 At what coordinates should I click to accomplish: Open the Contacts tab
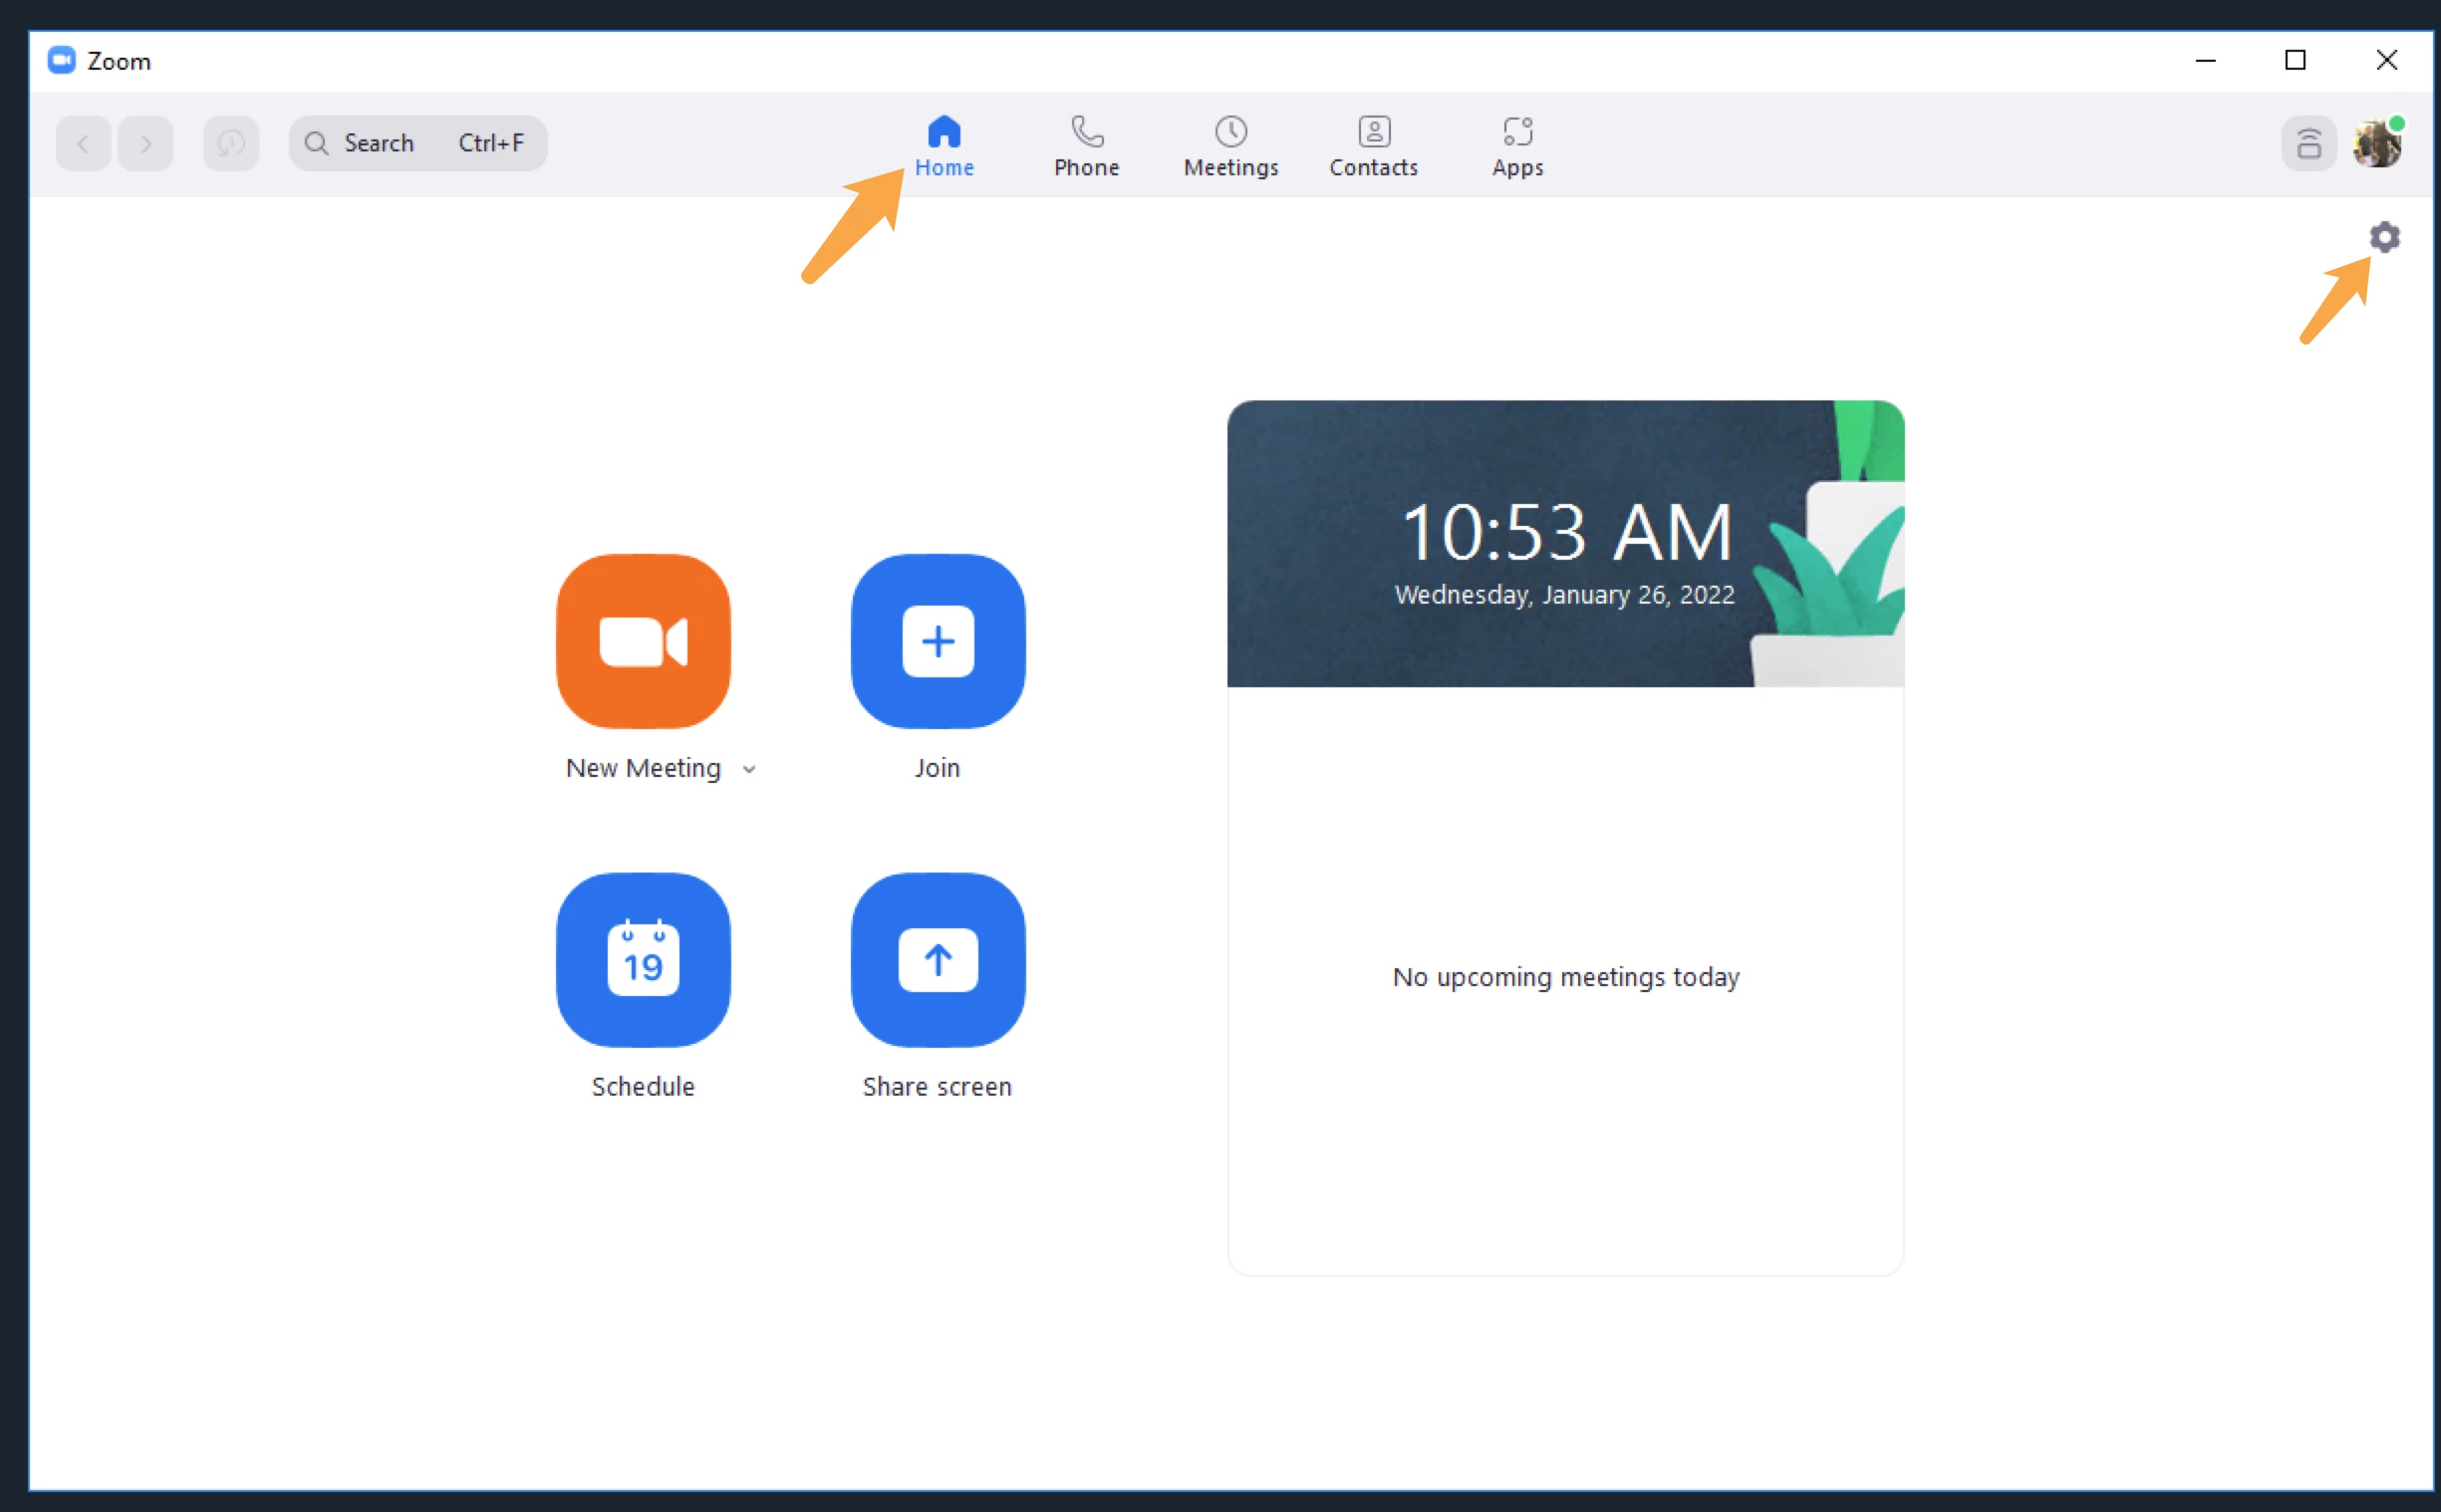[x=1373, y=146]
